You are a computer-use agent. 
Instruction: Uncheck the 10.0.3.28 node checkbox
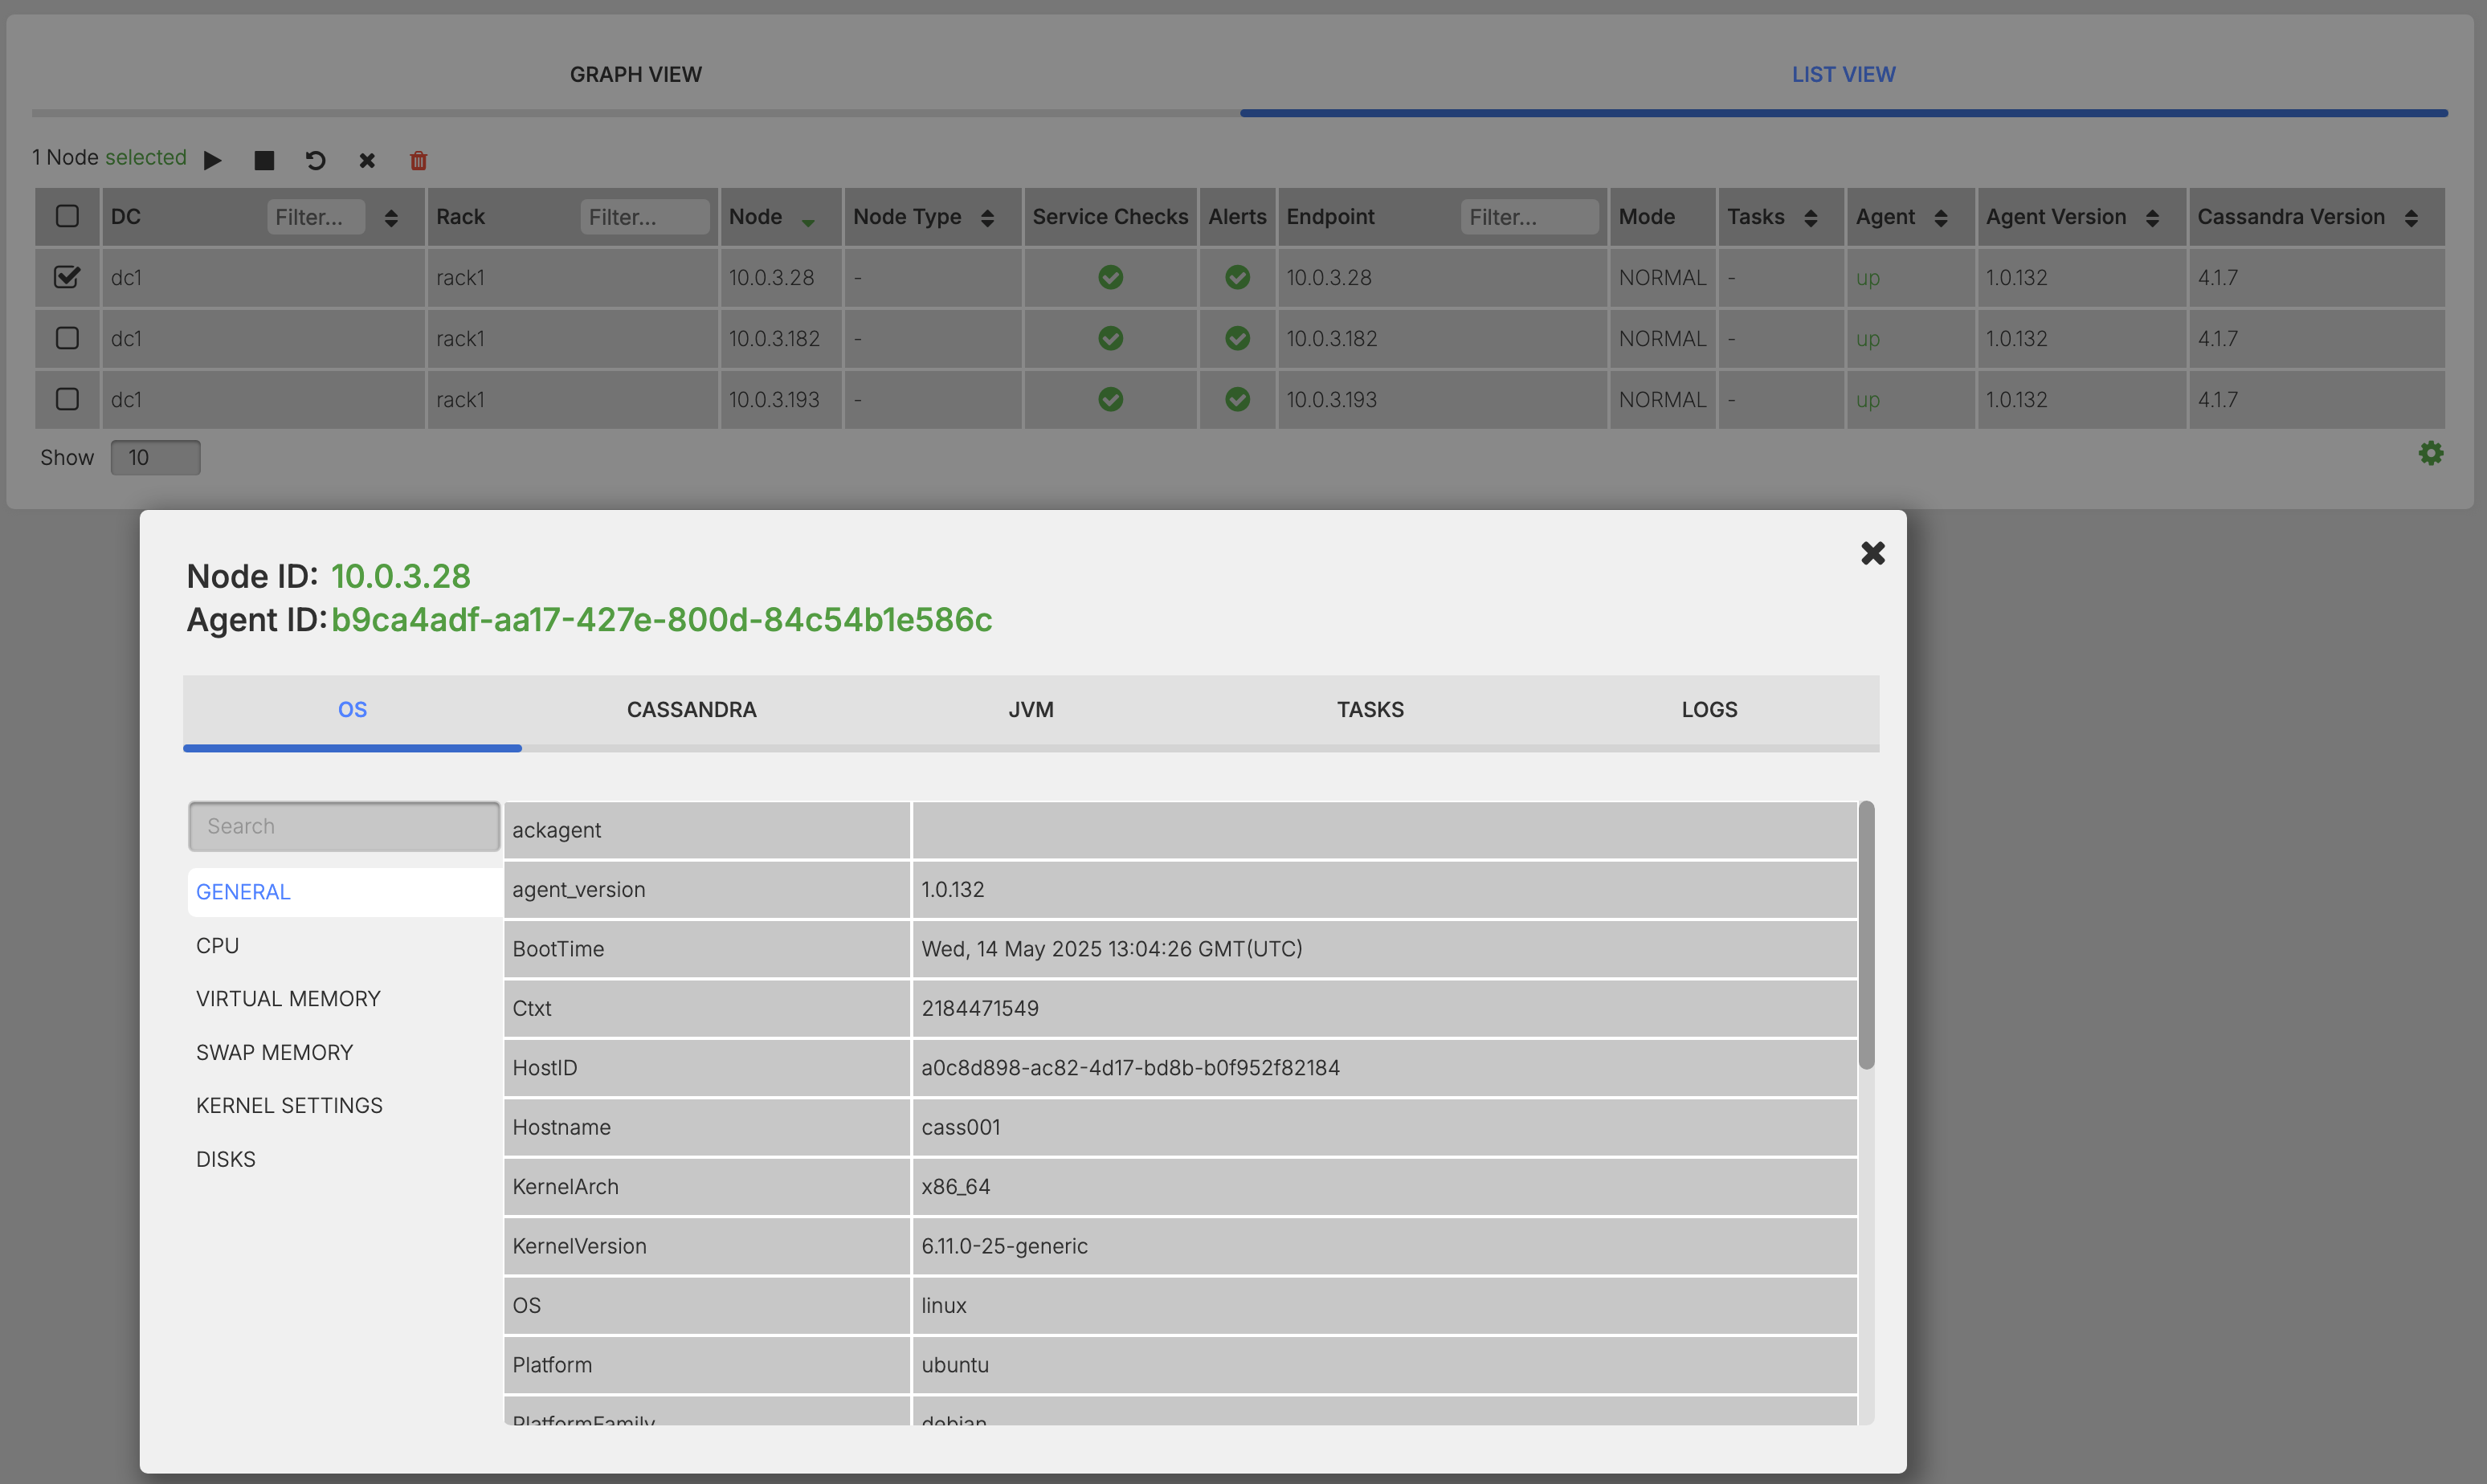[x=67, y=277]
